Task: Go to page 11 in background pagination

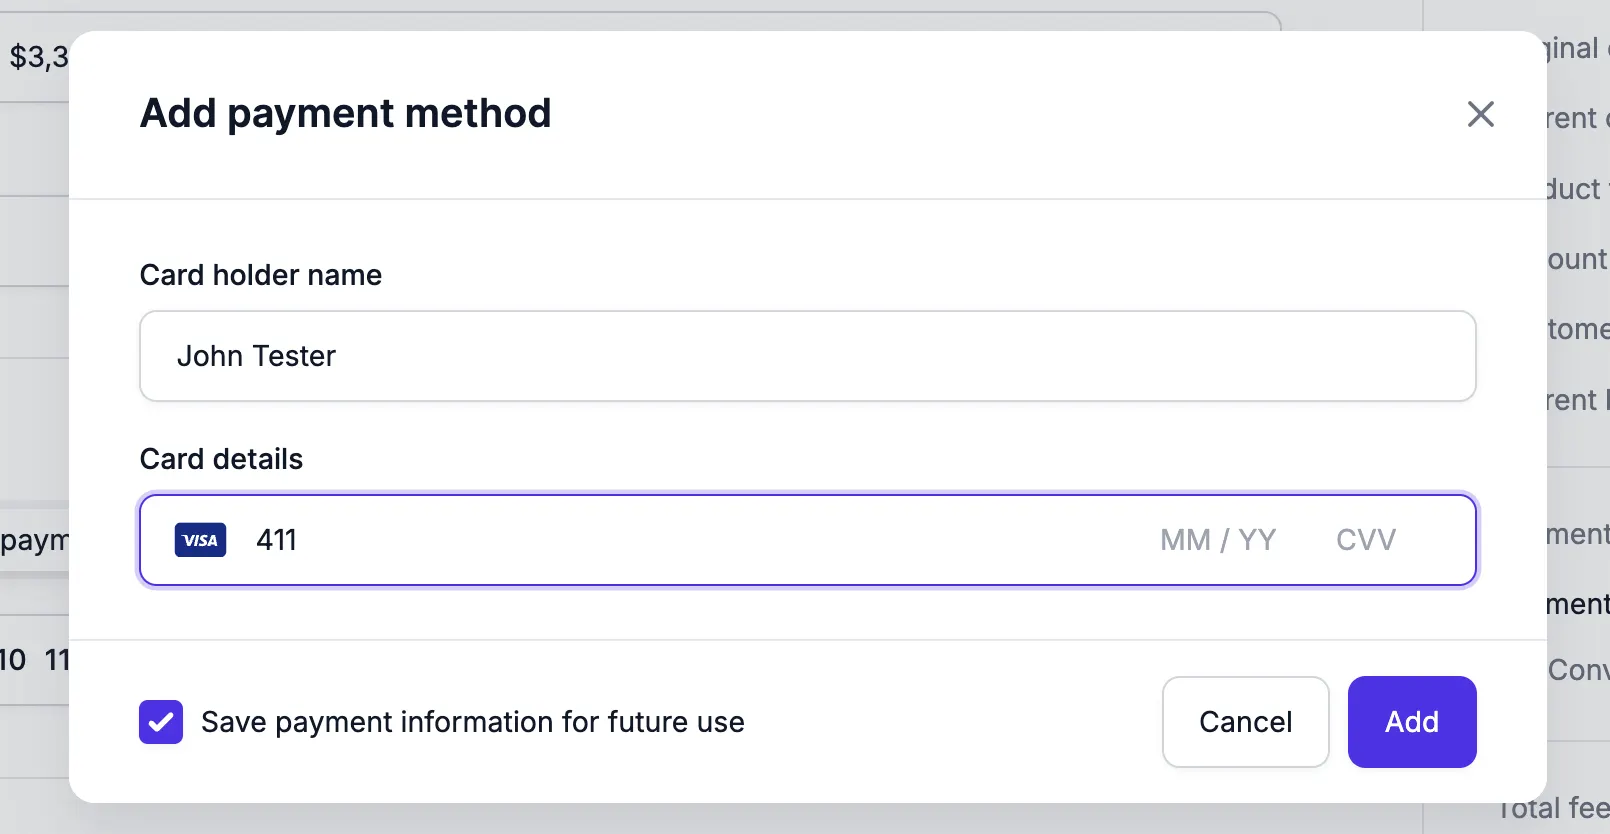Action: point(58,660)
